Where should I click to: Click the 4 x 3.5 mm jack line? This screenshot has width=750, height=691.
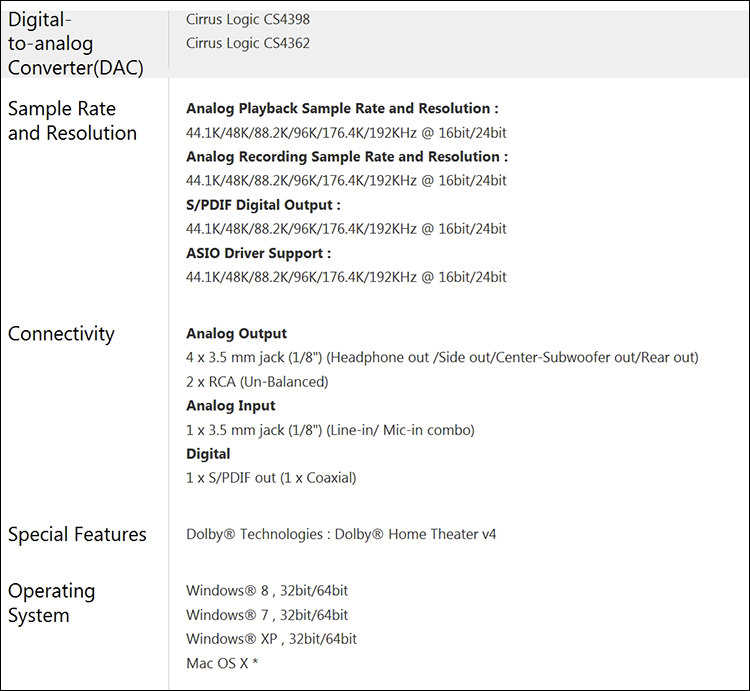(x=442, y=357)
